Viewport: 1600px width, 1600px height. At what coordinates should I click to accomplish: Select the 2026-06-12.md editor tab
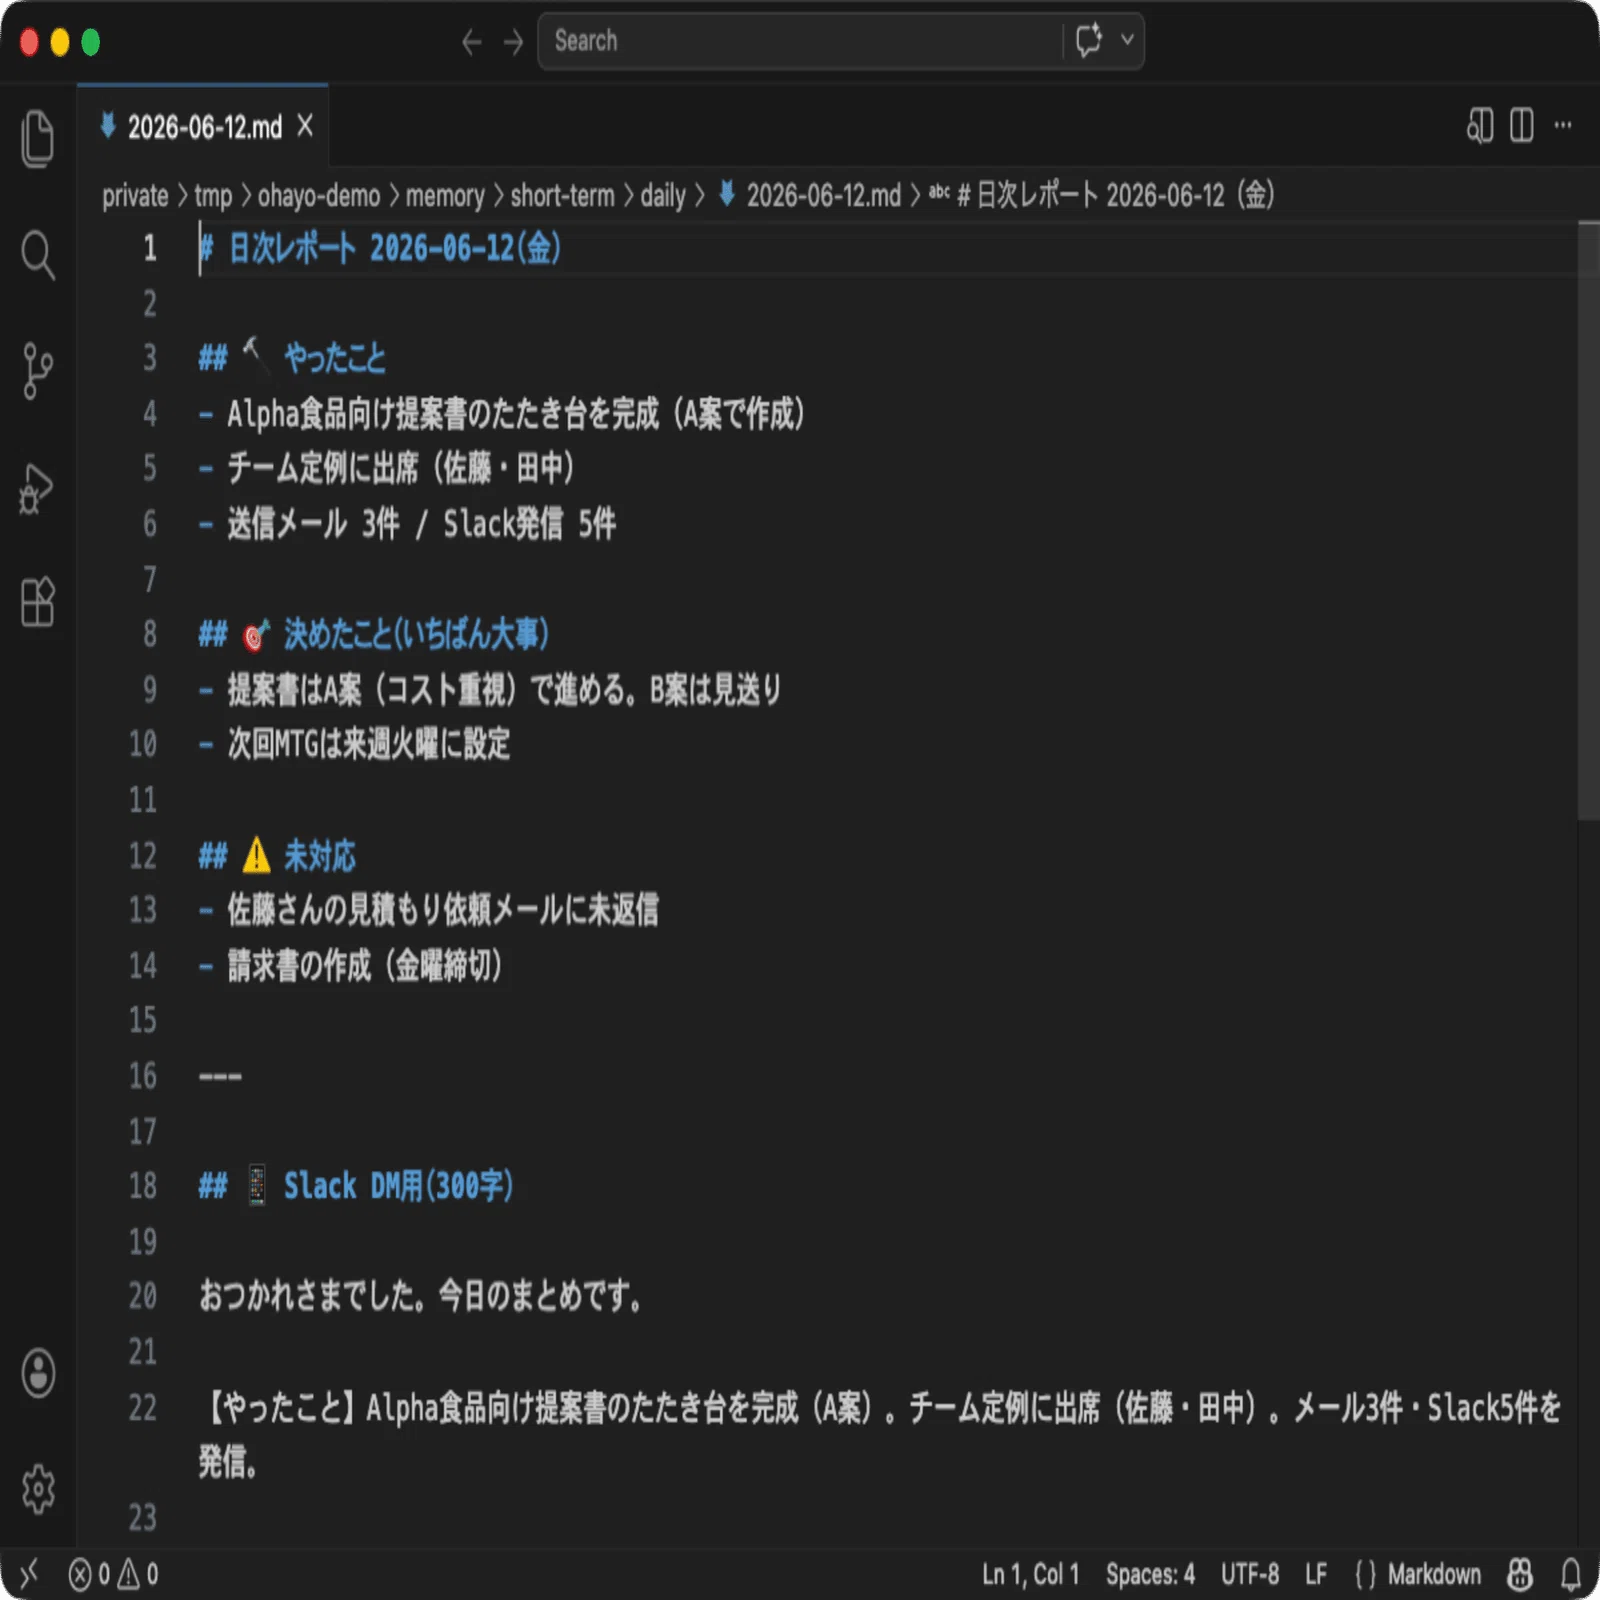click(x=204, y=126)
